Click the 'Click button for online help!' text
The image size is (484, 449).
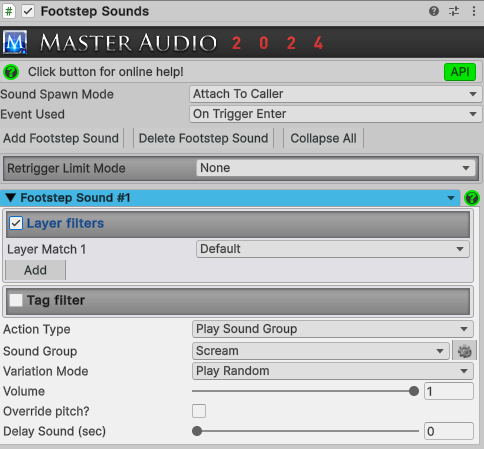pyautogui.click(x=106, y=72)
